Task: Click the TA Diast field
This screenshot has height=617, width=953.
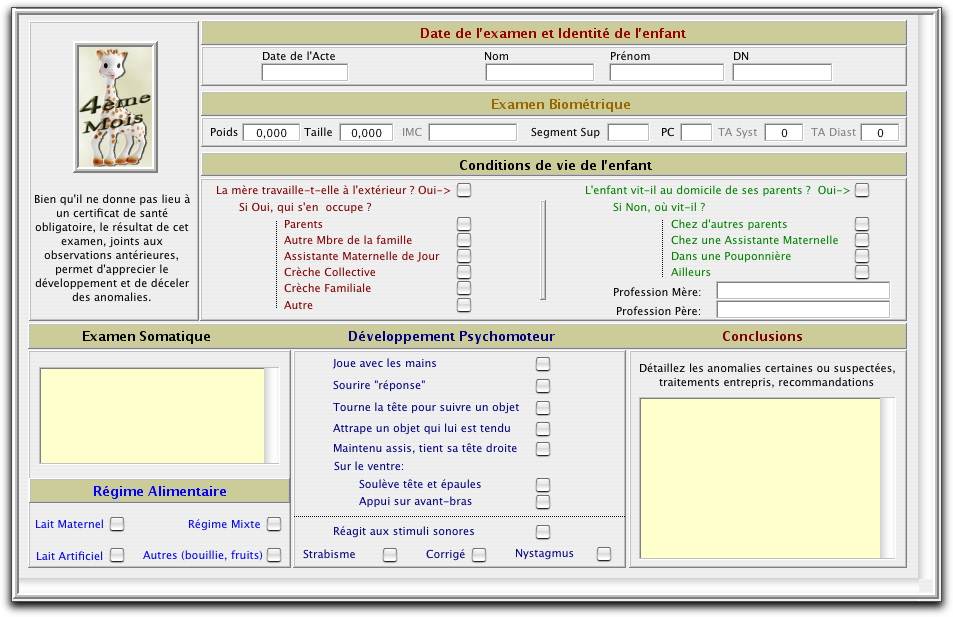Action: (x=879, y=133)
